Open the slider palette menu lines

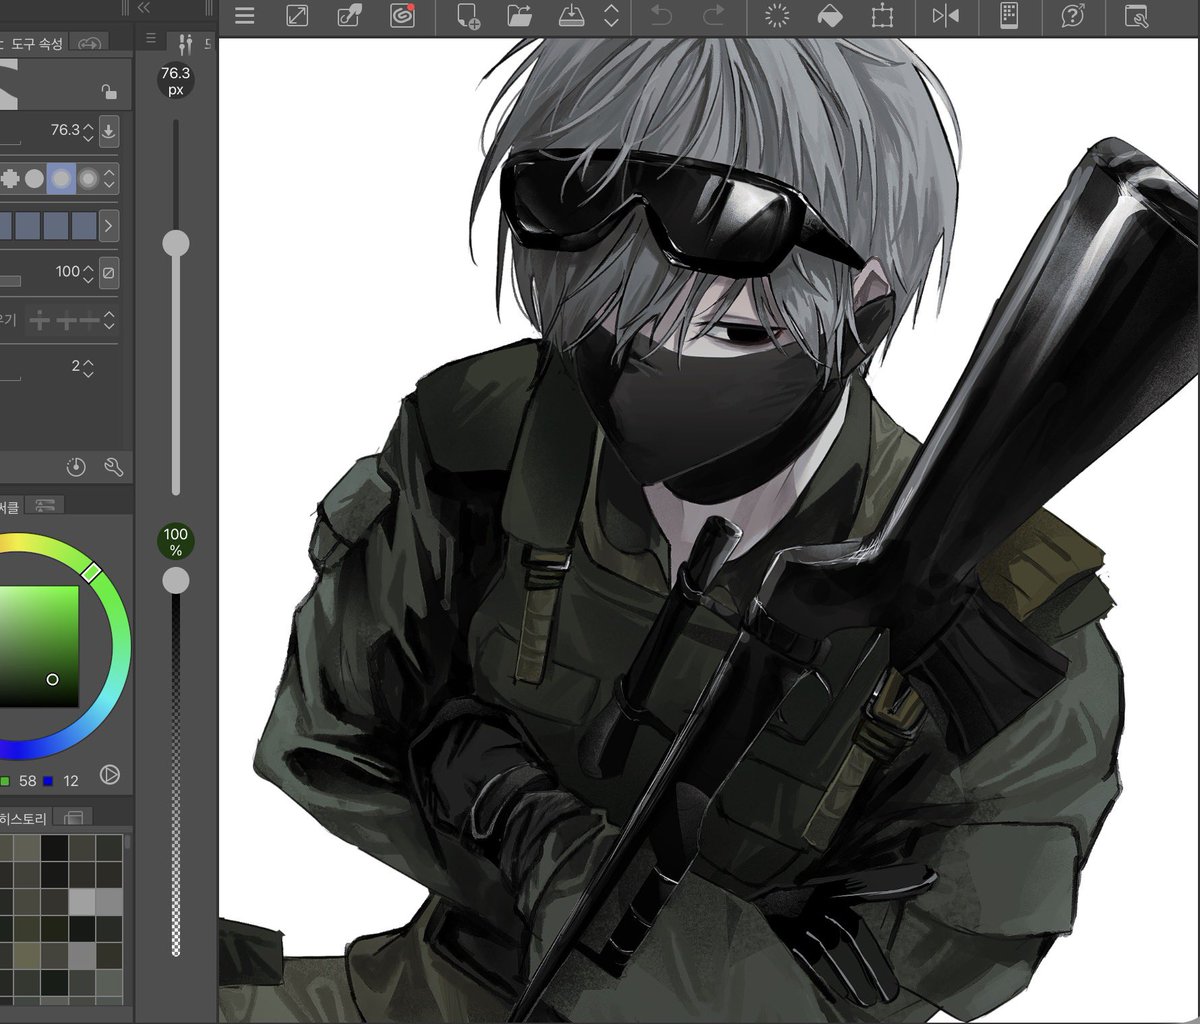151,38
